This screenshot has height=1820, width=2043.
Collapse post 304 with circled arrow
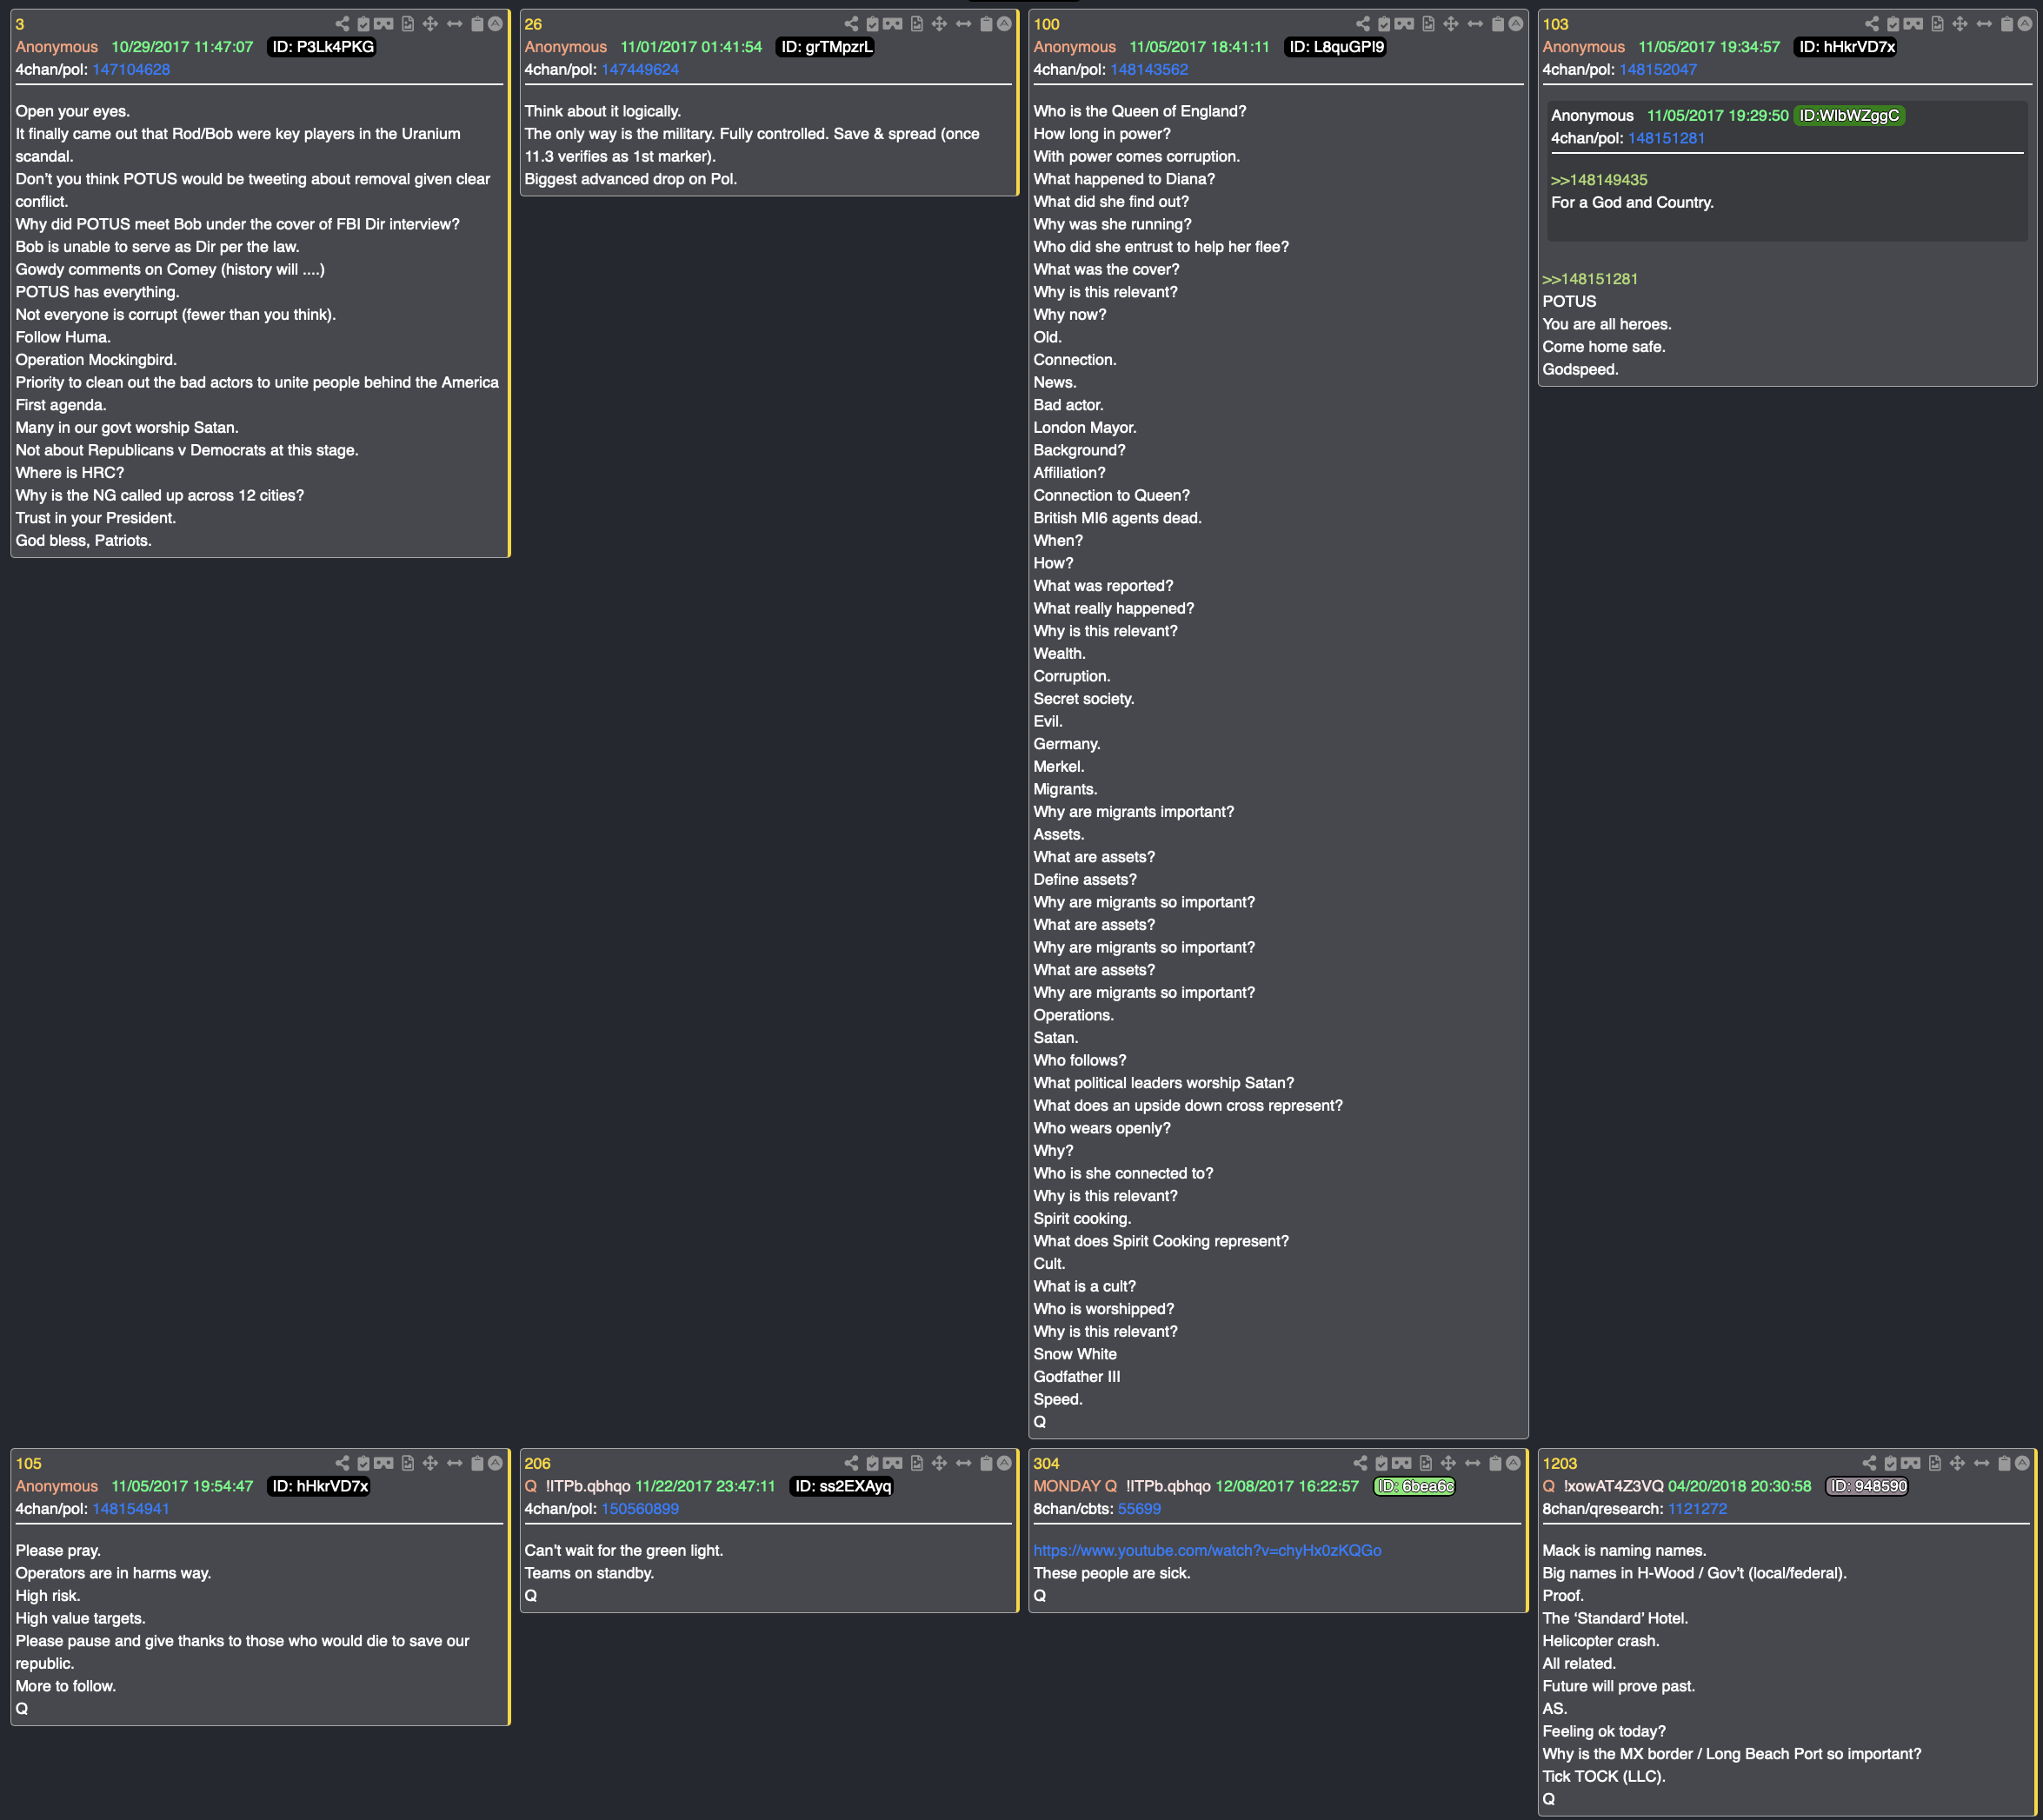click(1513, 1463)
